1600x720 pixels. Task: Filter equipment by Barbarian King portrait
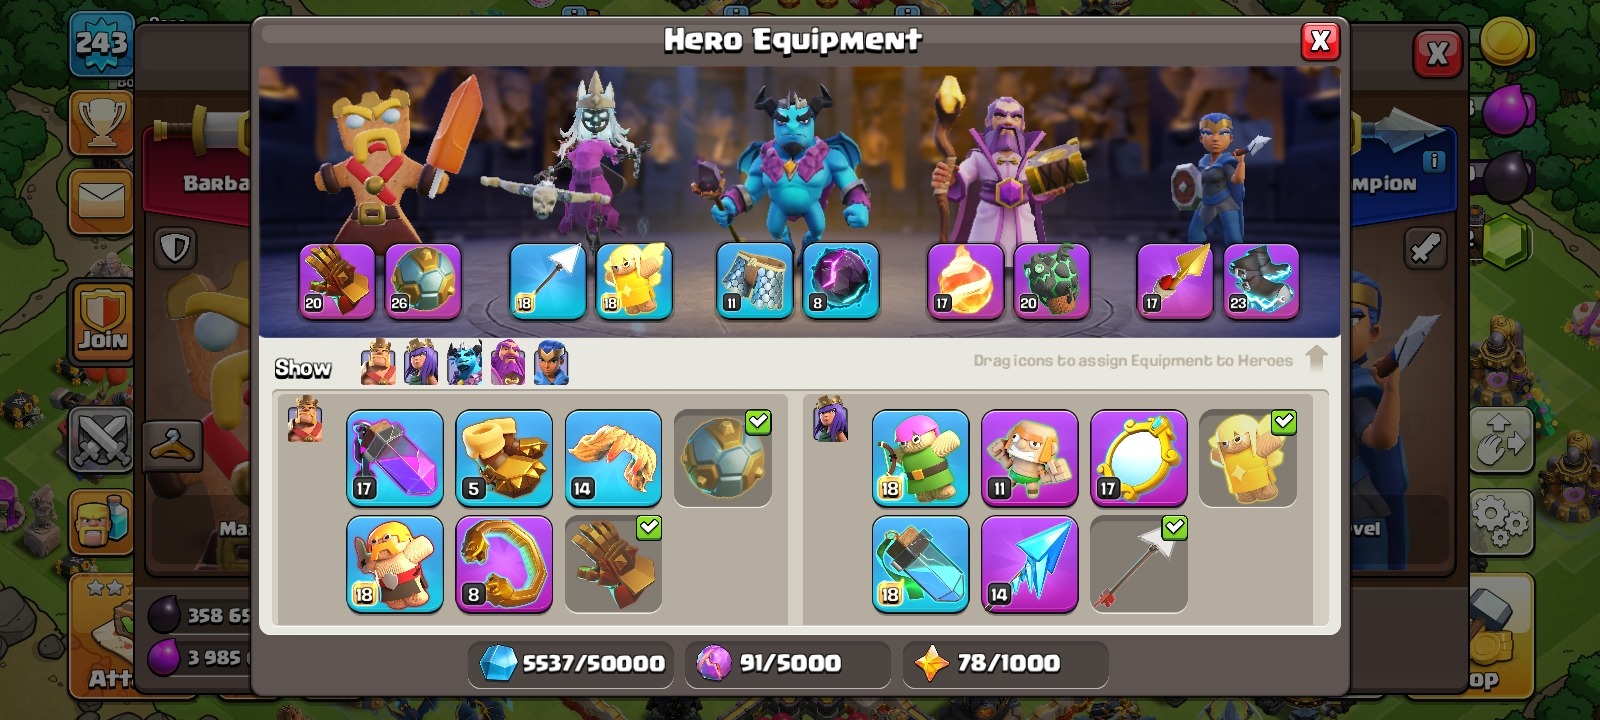point(378,362)
